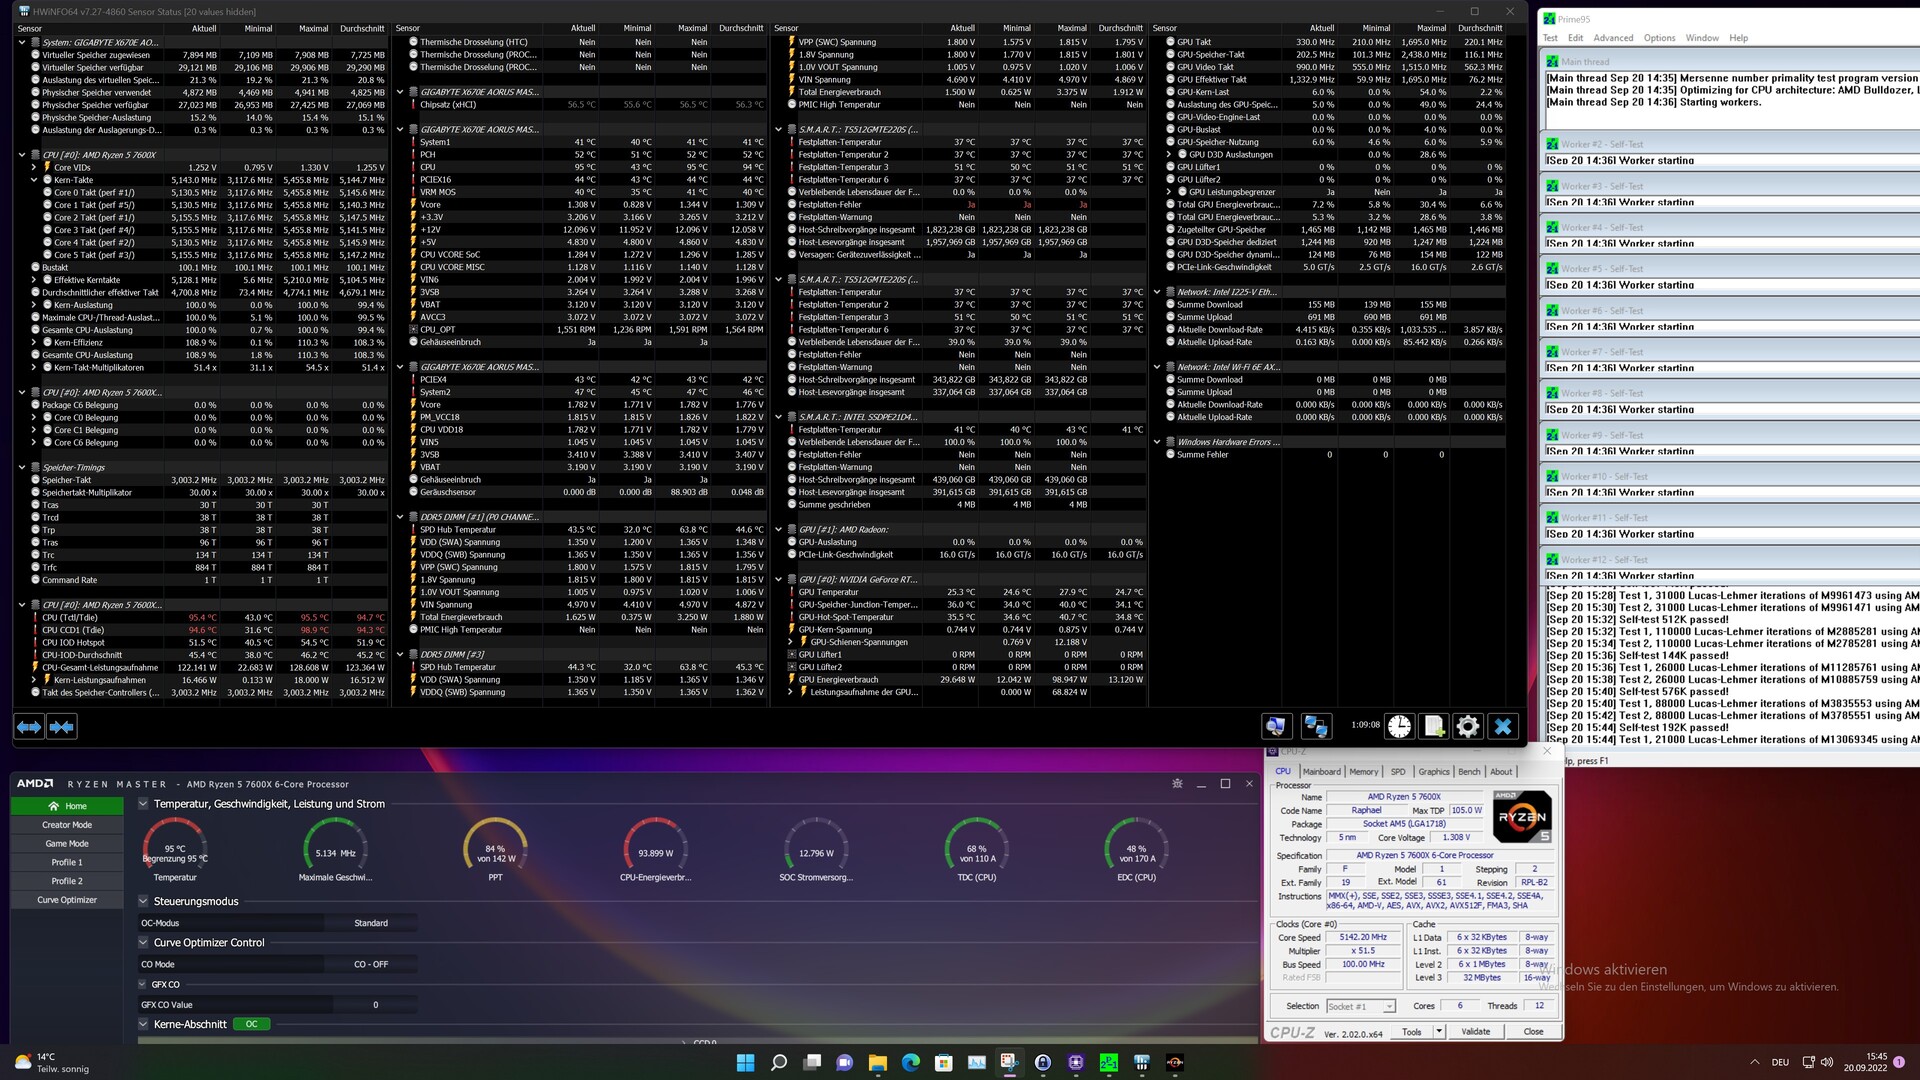Screen dimensions: 1920x1080
Task: Expand Core VIDs row in HWiNFO
Action: click(x=34, y=168)
